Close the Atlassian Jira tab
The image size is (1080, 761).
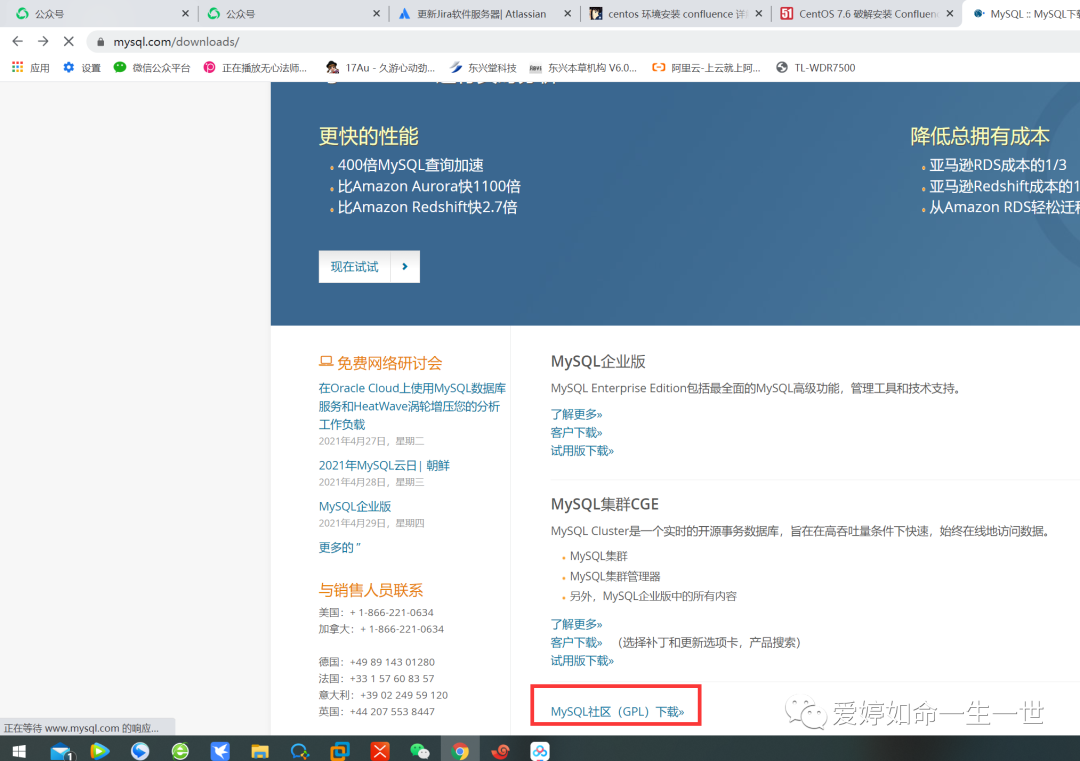pos(568,14)
